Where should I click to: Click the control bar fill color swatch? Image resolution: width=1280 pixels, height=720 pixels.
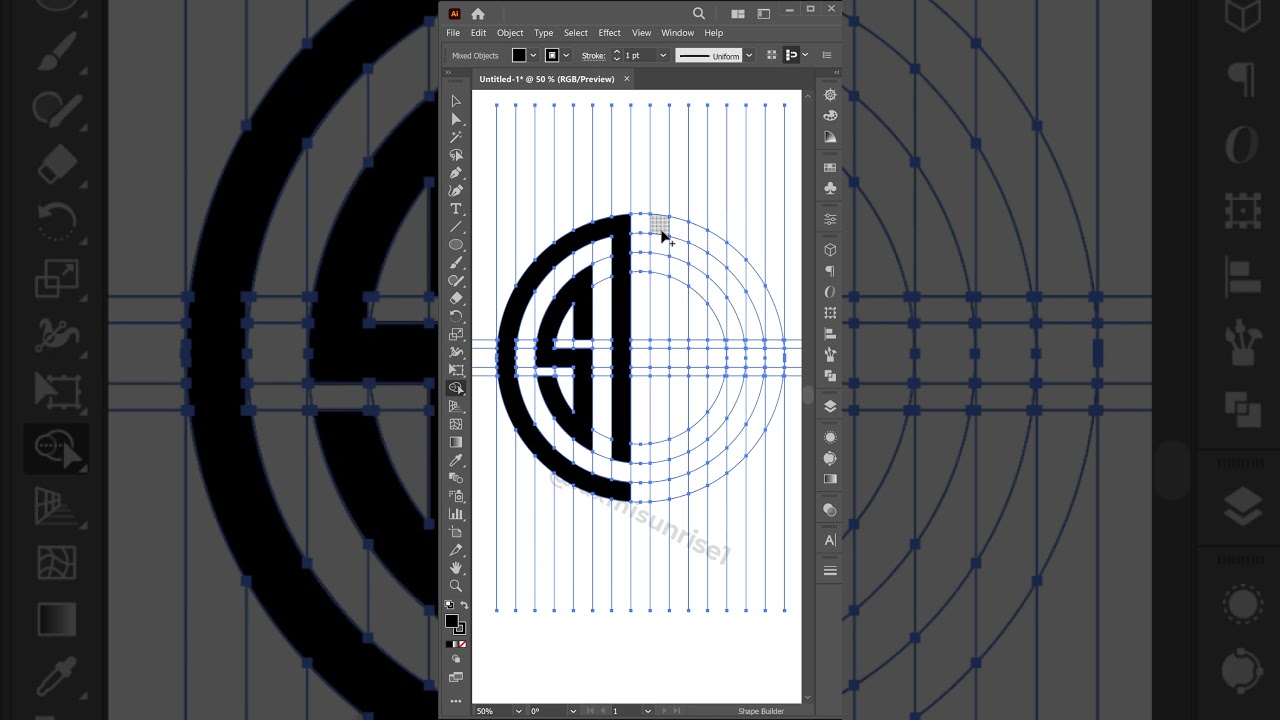pos(519,55)
